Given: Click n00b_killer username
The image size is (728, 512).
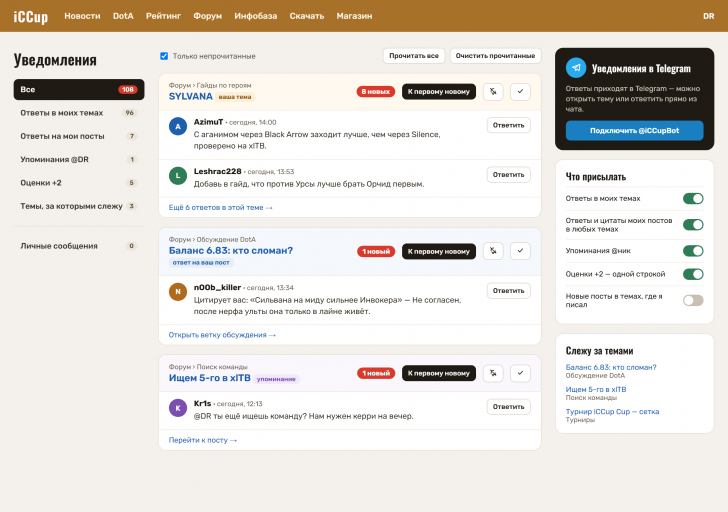Looking at the screenshot, I should pyautogui.click(x=217, y=287).
